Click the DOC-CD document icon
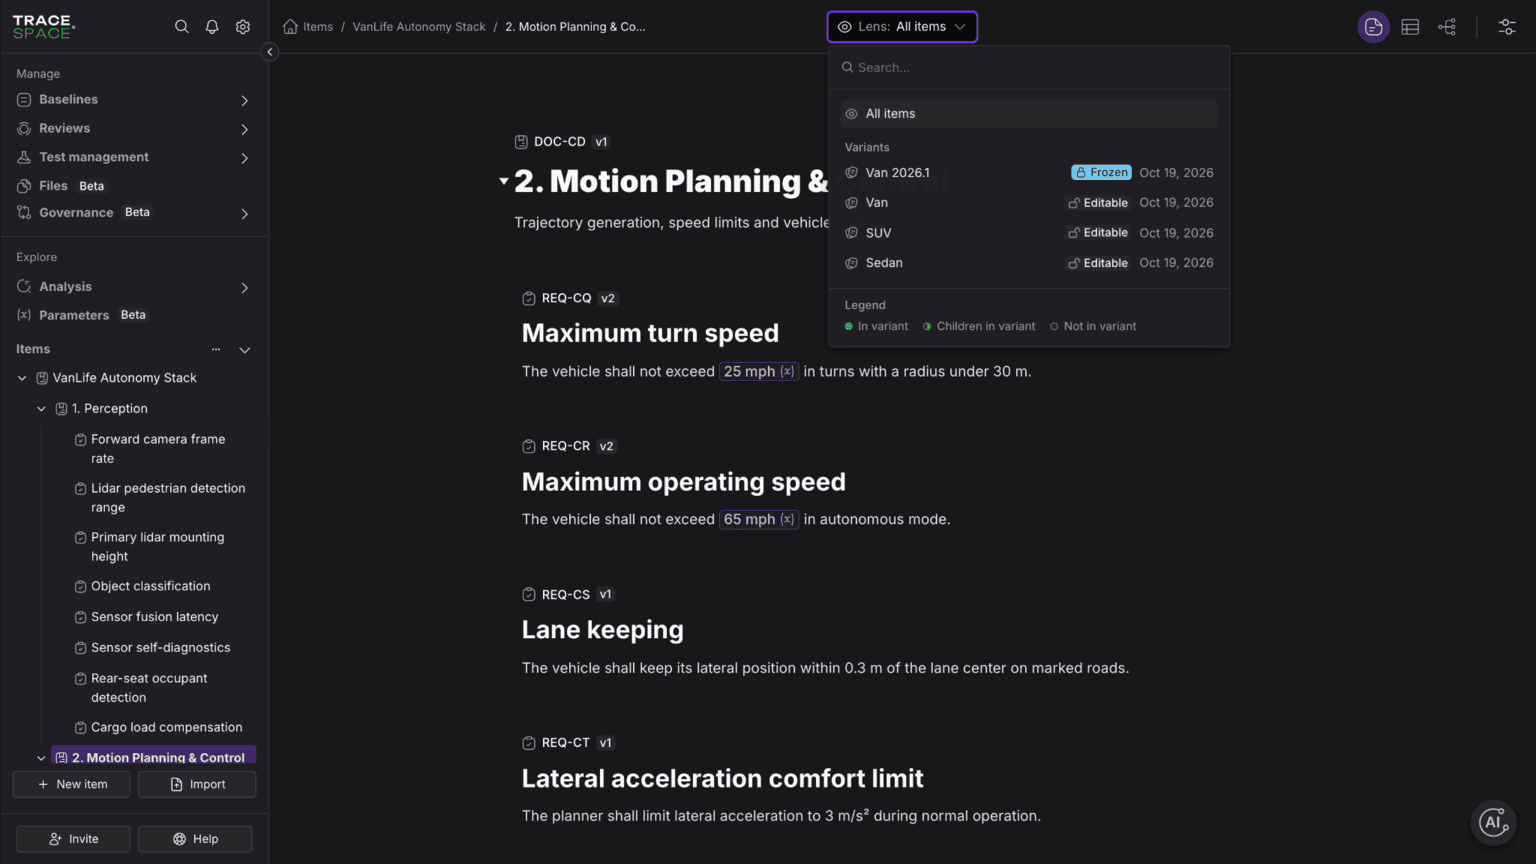The width and height of the screenshot is (1536, 864). click(x=521, y=142)
